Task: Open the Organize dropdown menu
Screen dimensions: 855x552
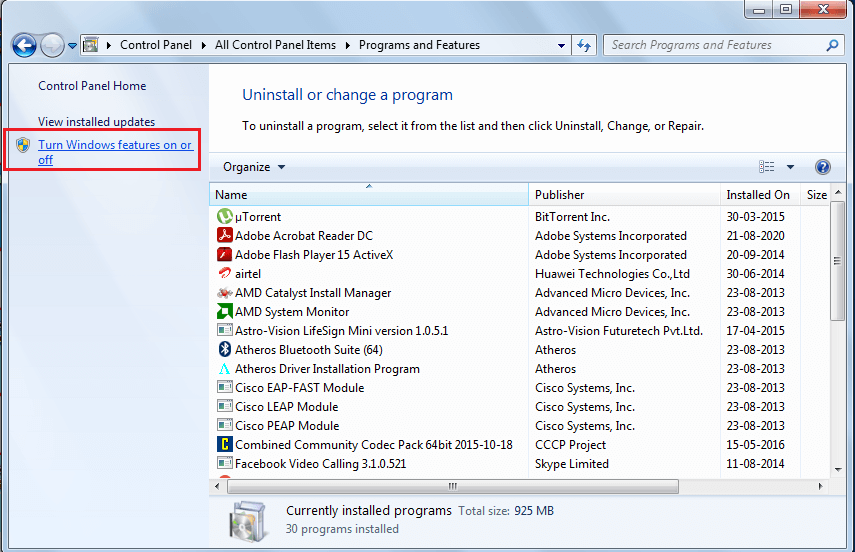Action: 254,167
